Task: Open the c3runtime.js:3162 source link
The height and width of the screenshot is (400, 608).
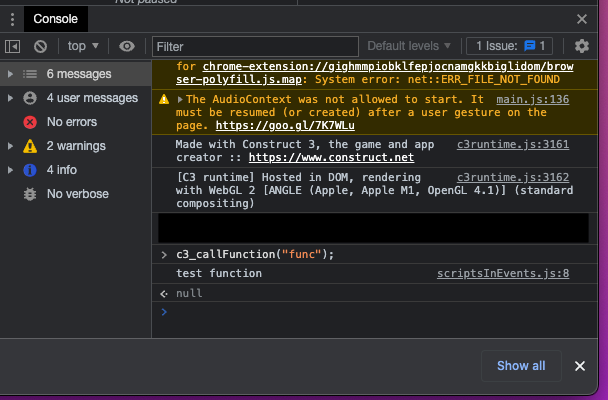Action: pyautogui.click(x=513, y=178)
